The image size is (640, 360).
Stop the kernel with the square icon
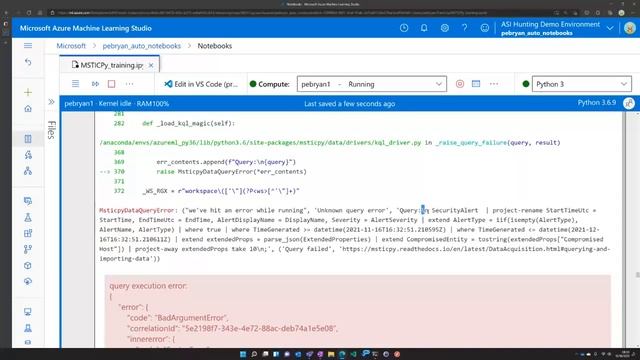point(111,84)
